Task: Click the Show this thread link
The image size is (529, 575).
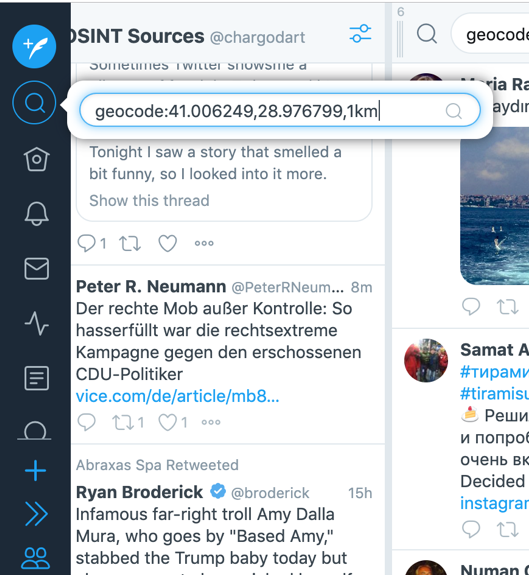Action: coord(149,201)
